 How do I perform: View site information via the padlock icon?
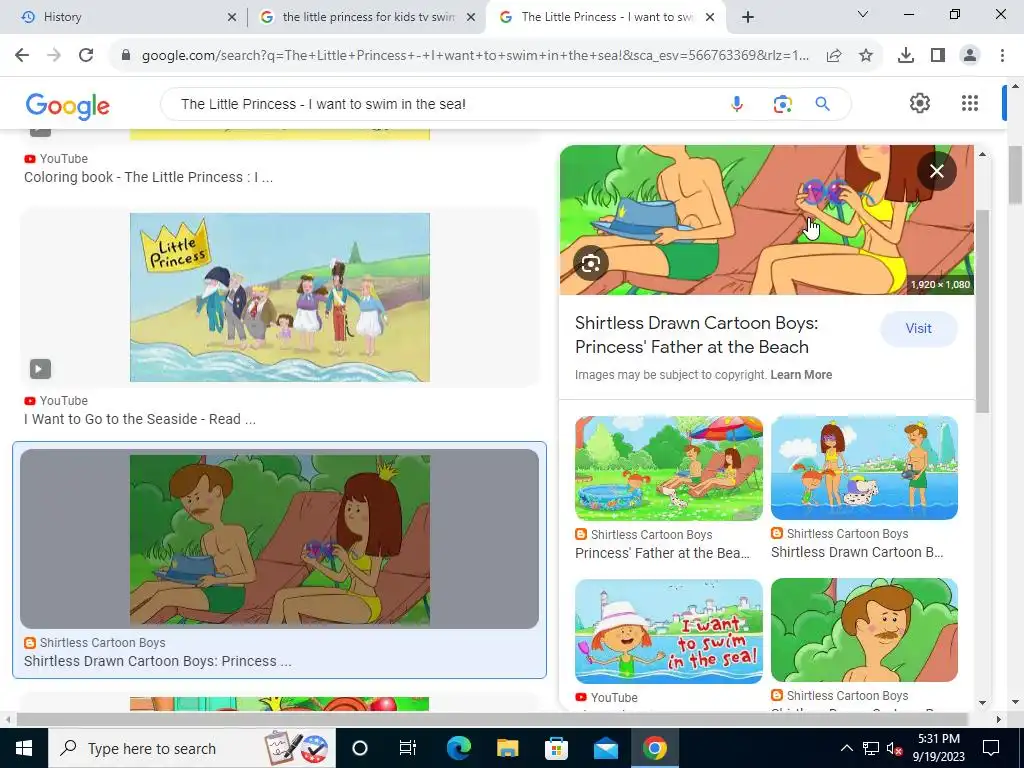126,56
